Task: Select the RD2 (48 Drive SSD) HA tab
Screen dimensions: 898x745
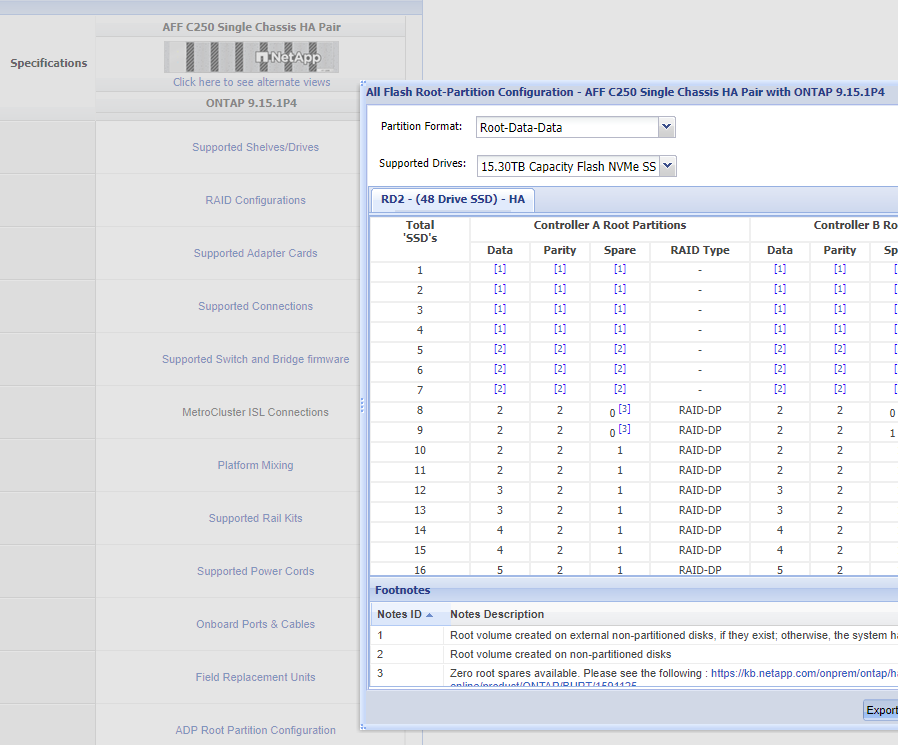Action: tap(453, 199)
